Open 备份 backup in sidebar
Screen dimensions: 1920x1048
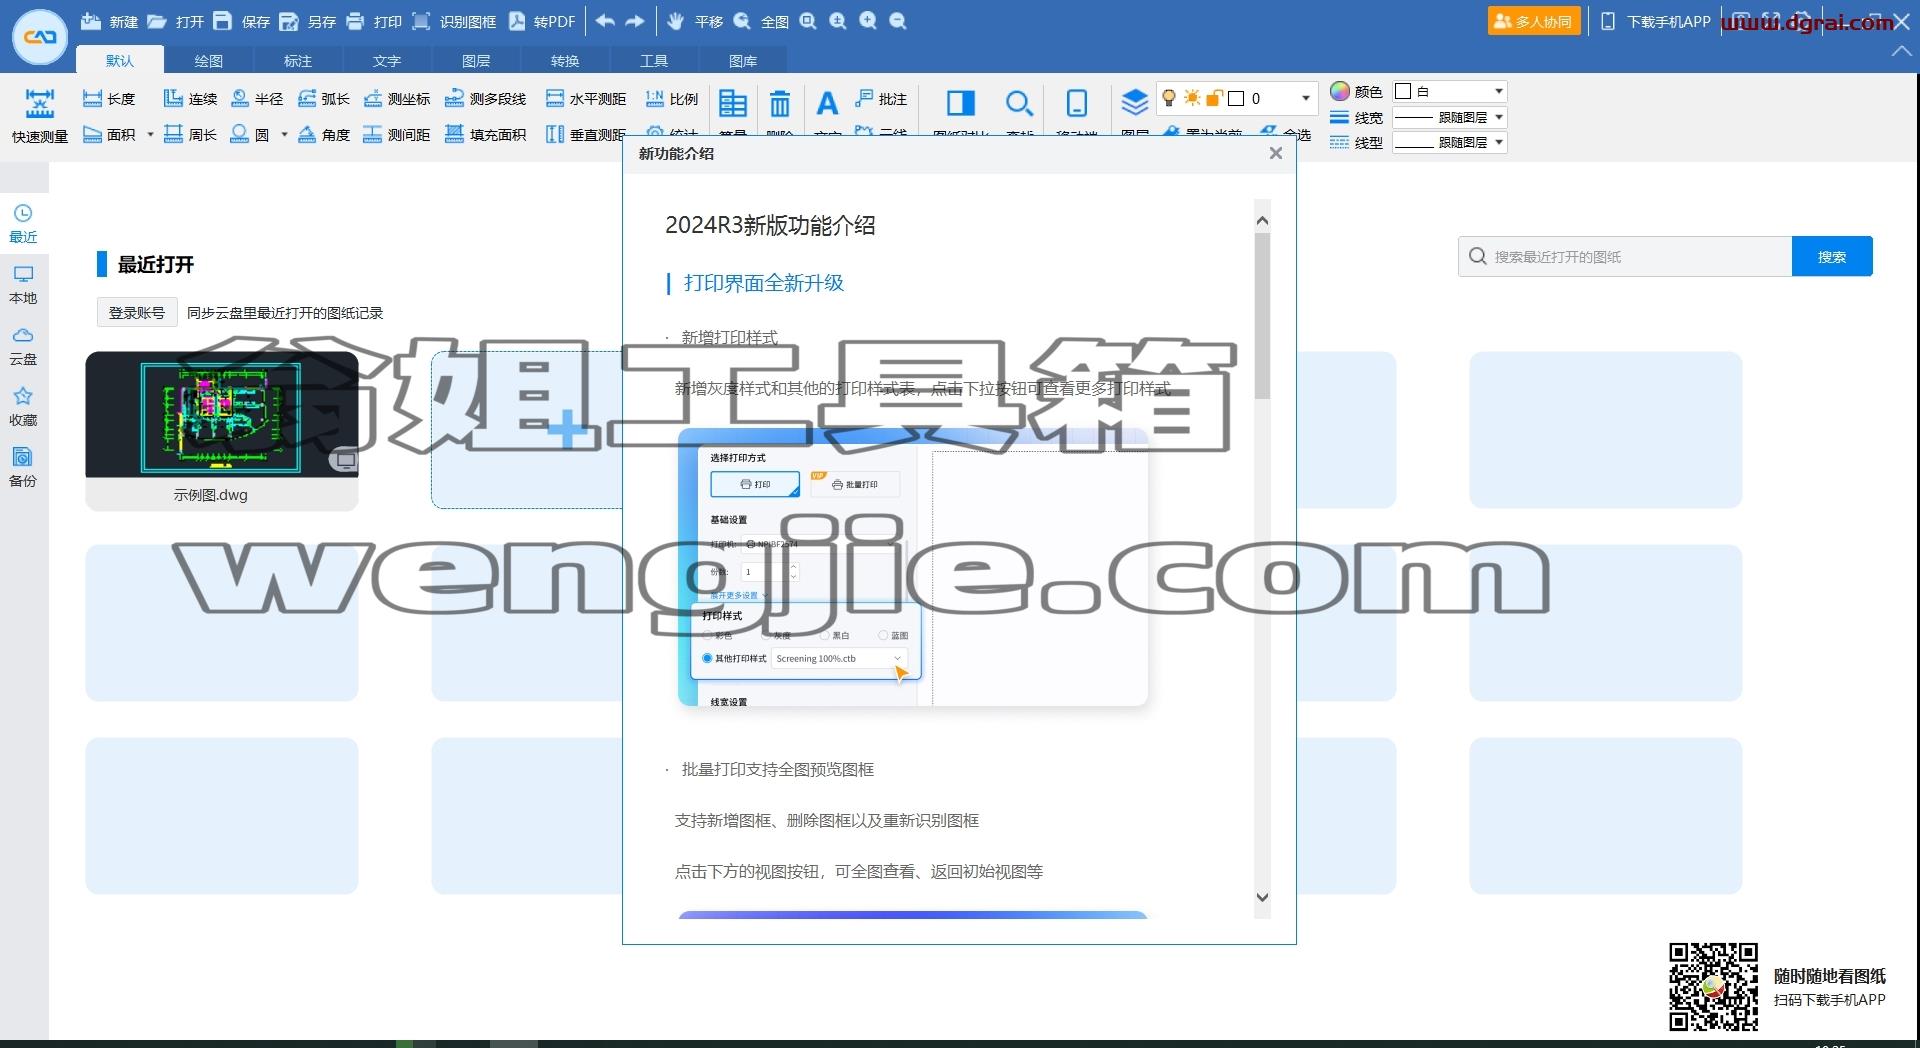(x=23, y=467)
